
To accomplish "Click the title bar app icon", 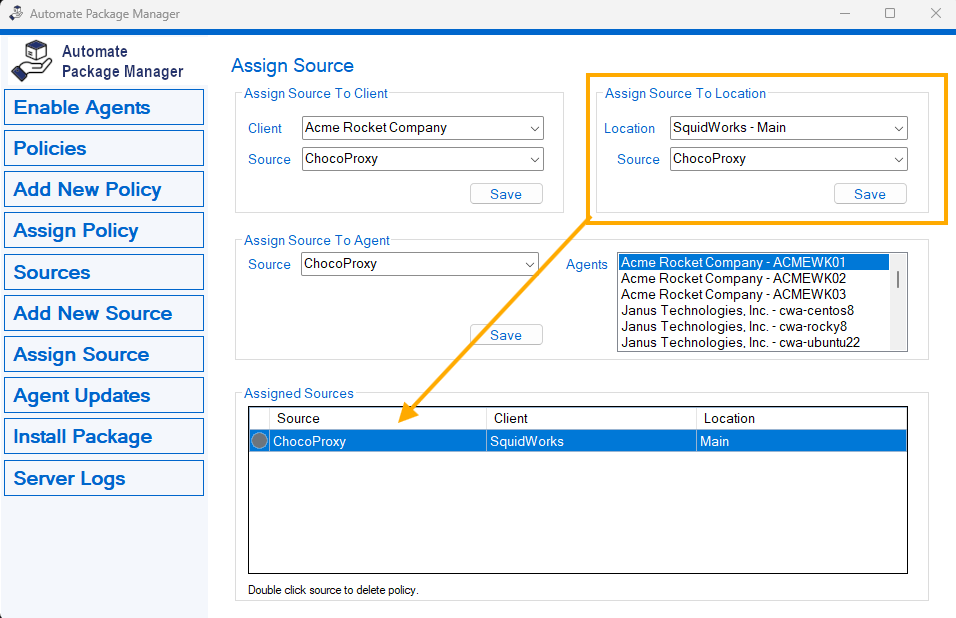I will pyautogui.click(x=16, y=14).
